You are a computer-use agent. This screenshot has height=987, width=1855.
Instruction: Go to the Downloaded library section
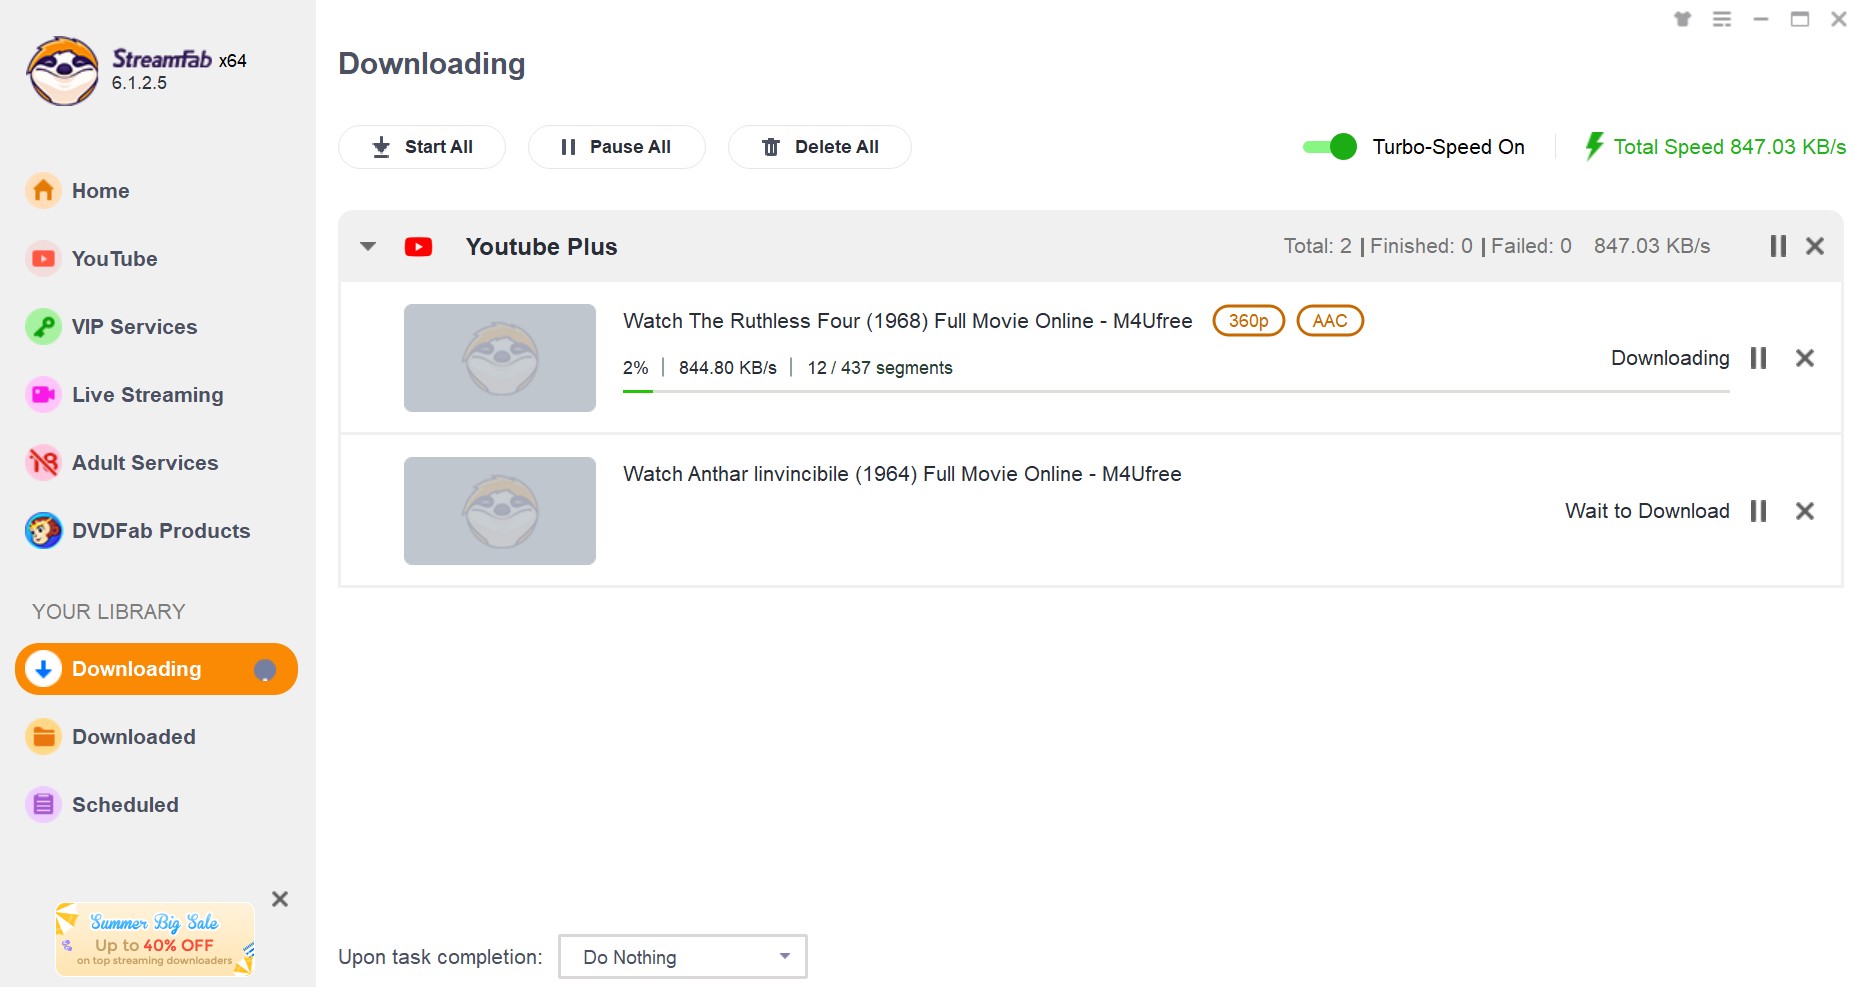pyautogui.click(x=133, y=737)
